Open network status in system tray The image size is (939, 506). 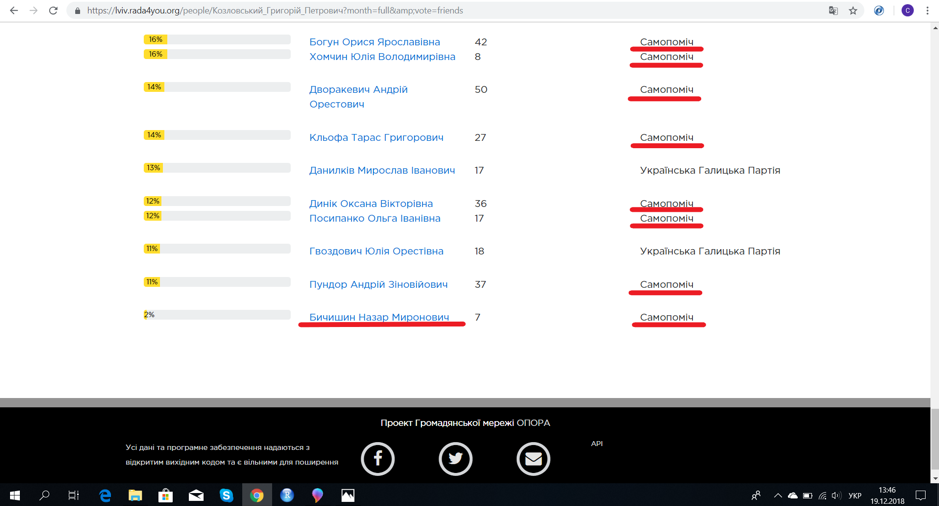[x=822, y=496]
